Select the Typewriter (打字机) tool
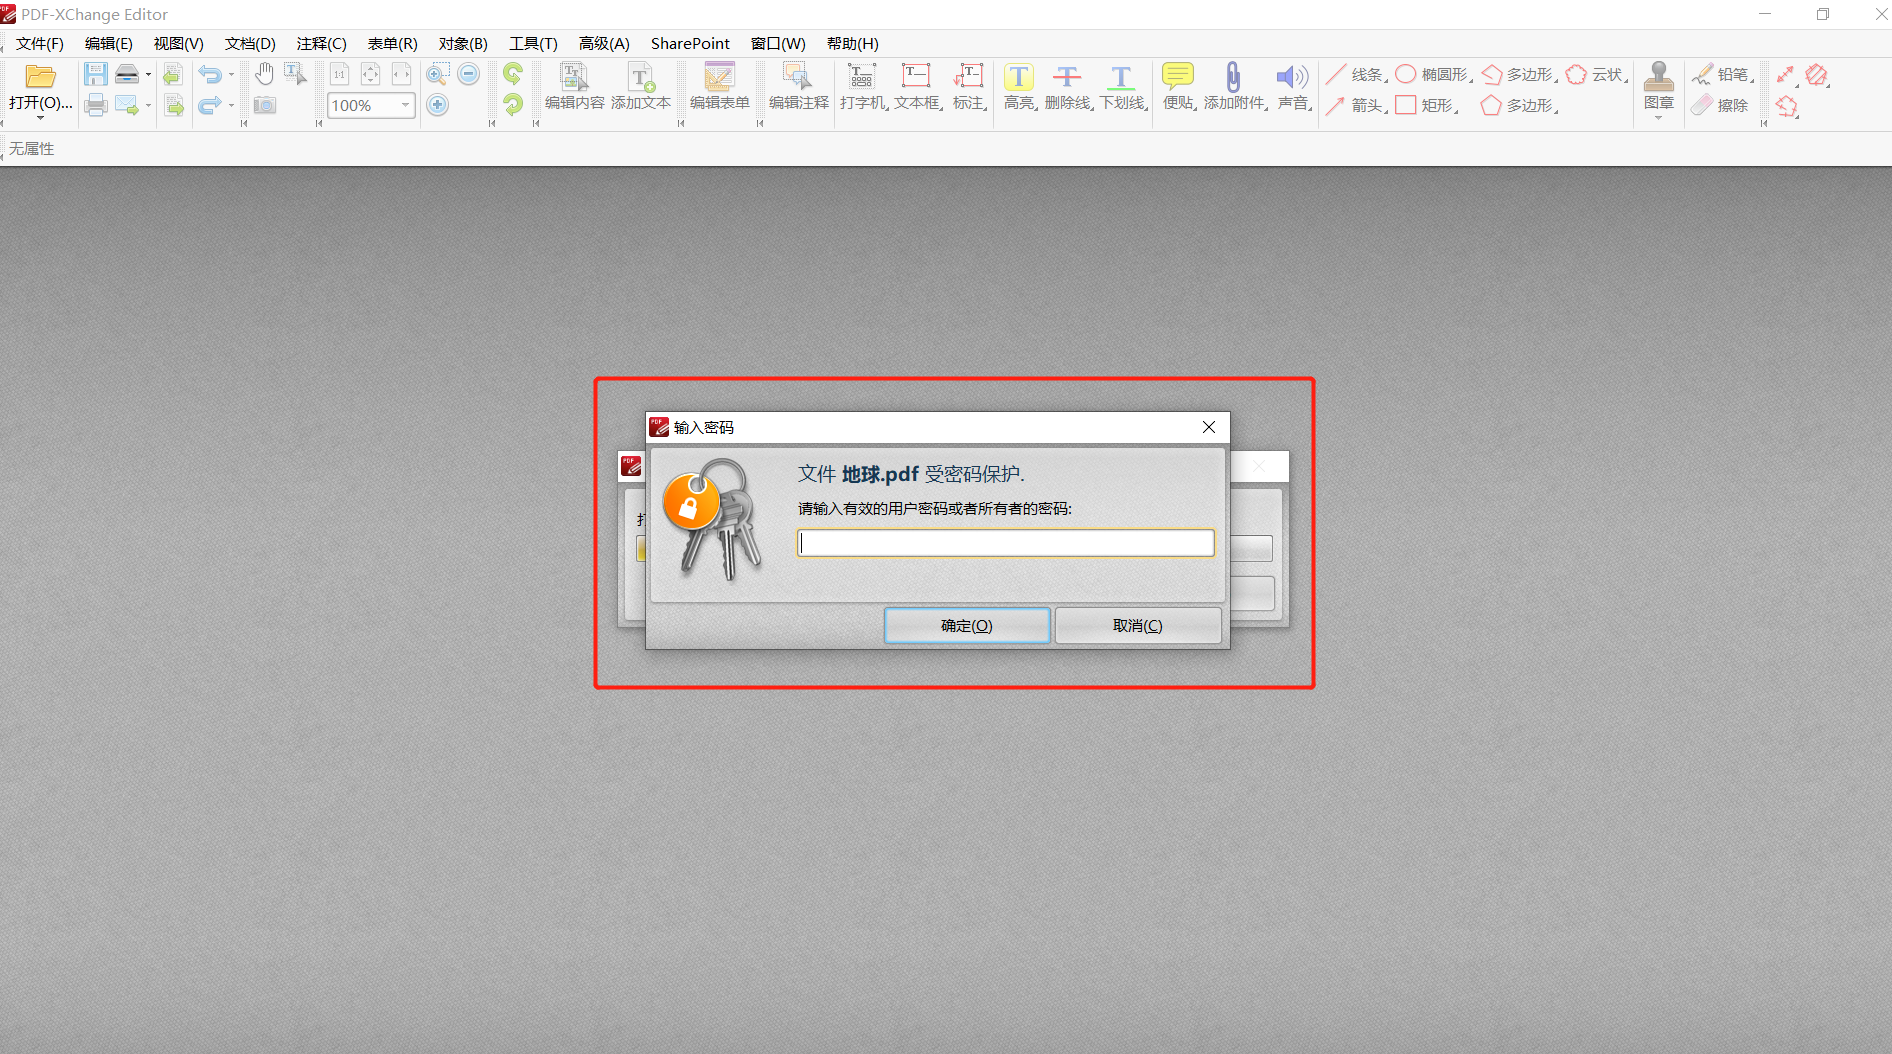This screenshot has height=1054, width=1892. coord(861,78)
